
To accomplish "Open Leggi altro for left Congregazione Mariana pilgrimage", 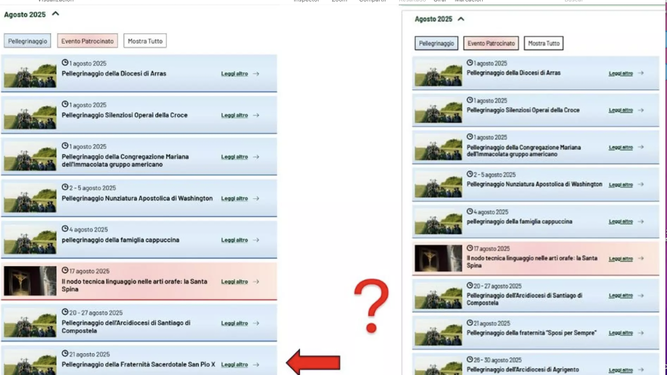I will click(234, 157).
